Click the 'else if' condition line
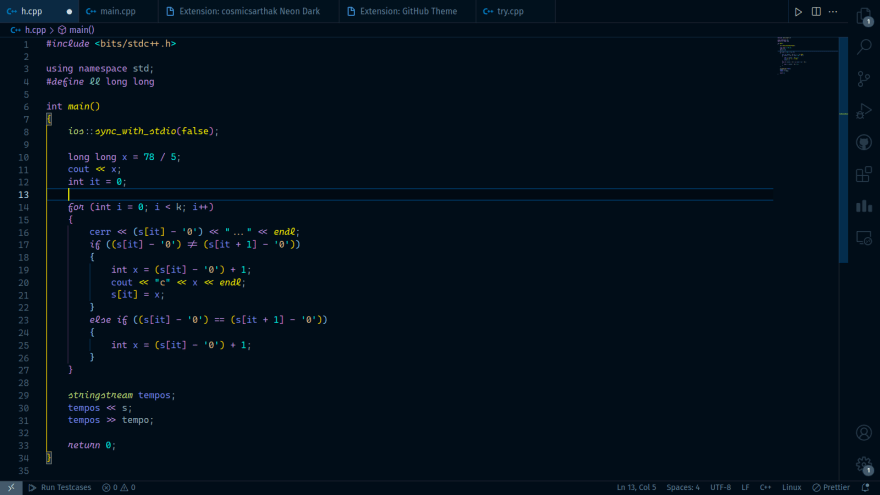880x495 pixels. click(208, 320)
